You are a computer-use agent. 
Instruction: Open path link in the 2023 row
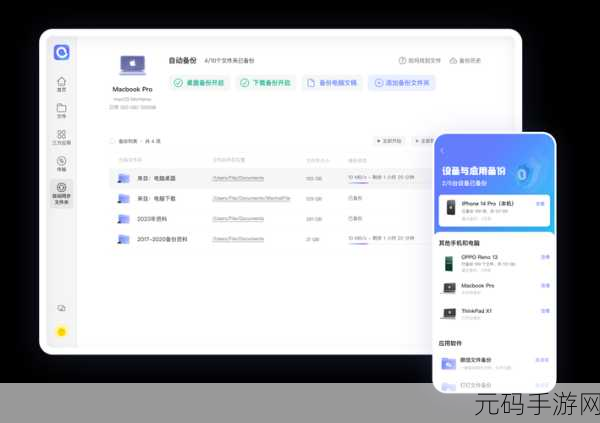238,219
